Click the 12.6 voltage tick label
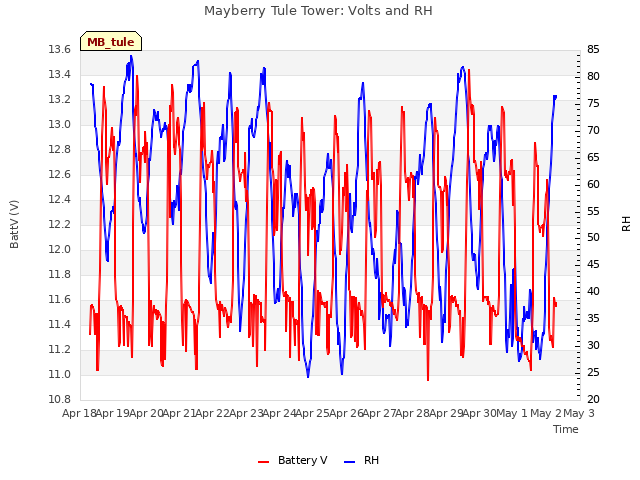The image size is (640, 480). tap(60, 175)
